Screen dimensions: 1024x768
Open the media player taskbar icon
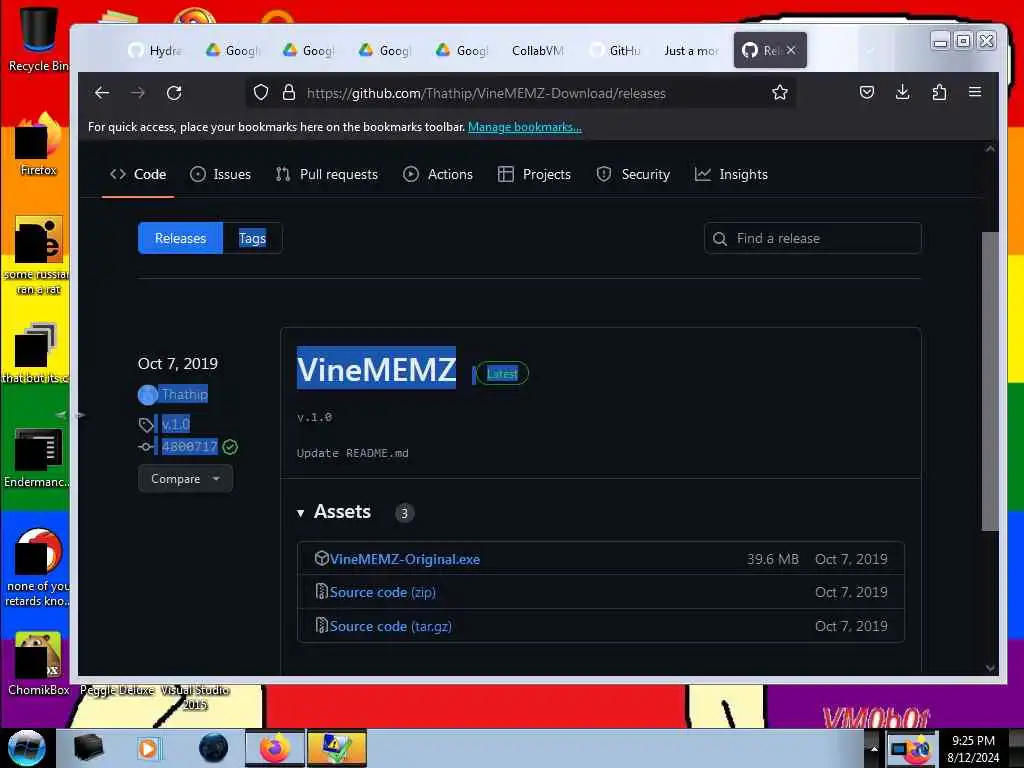[x=148, y=748]
